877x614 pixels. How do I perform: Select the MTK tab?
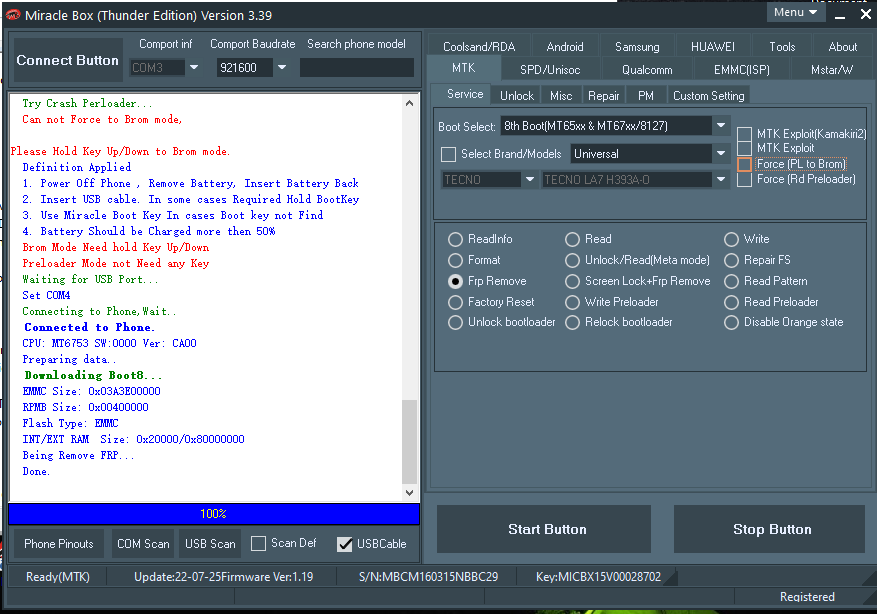(463, 68)
